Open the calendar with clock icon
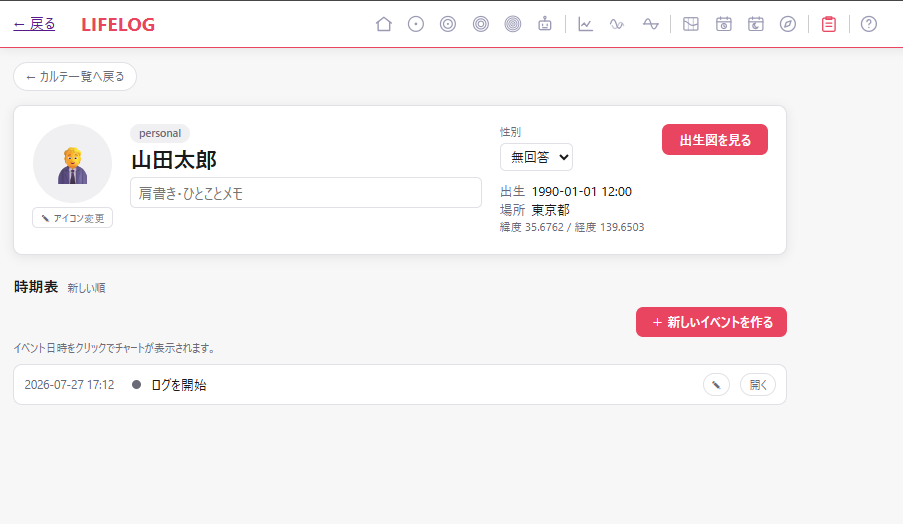903x524 pixels. (724, 24)
